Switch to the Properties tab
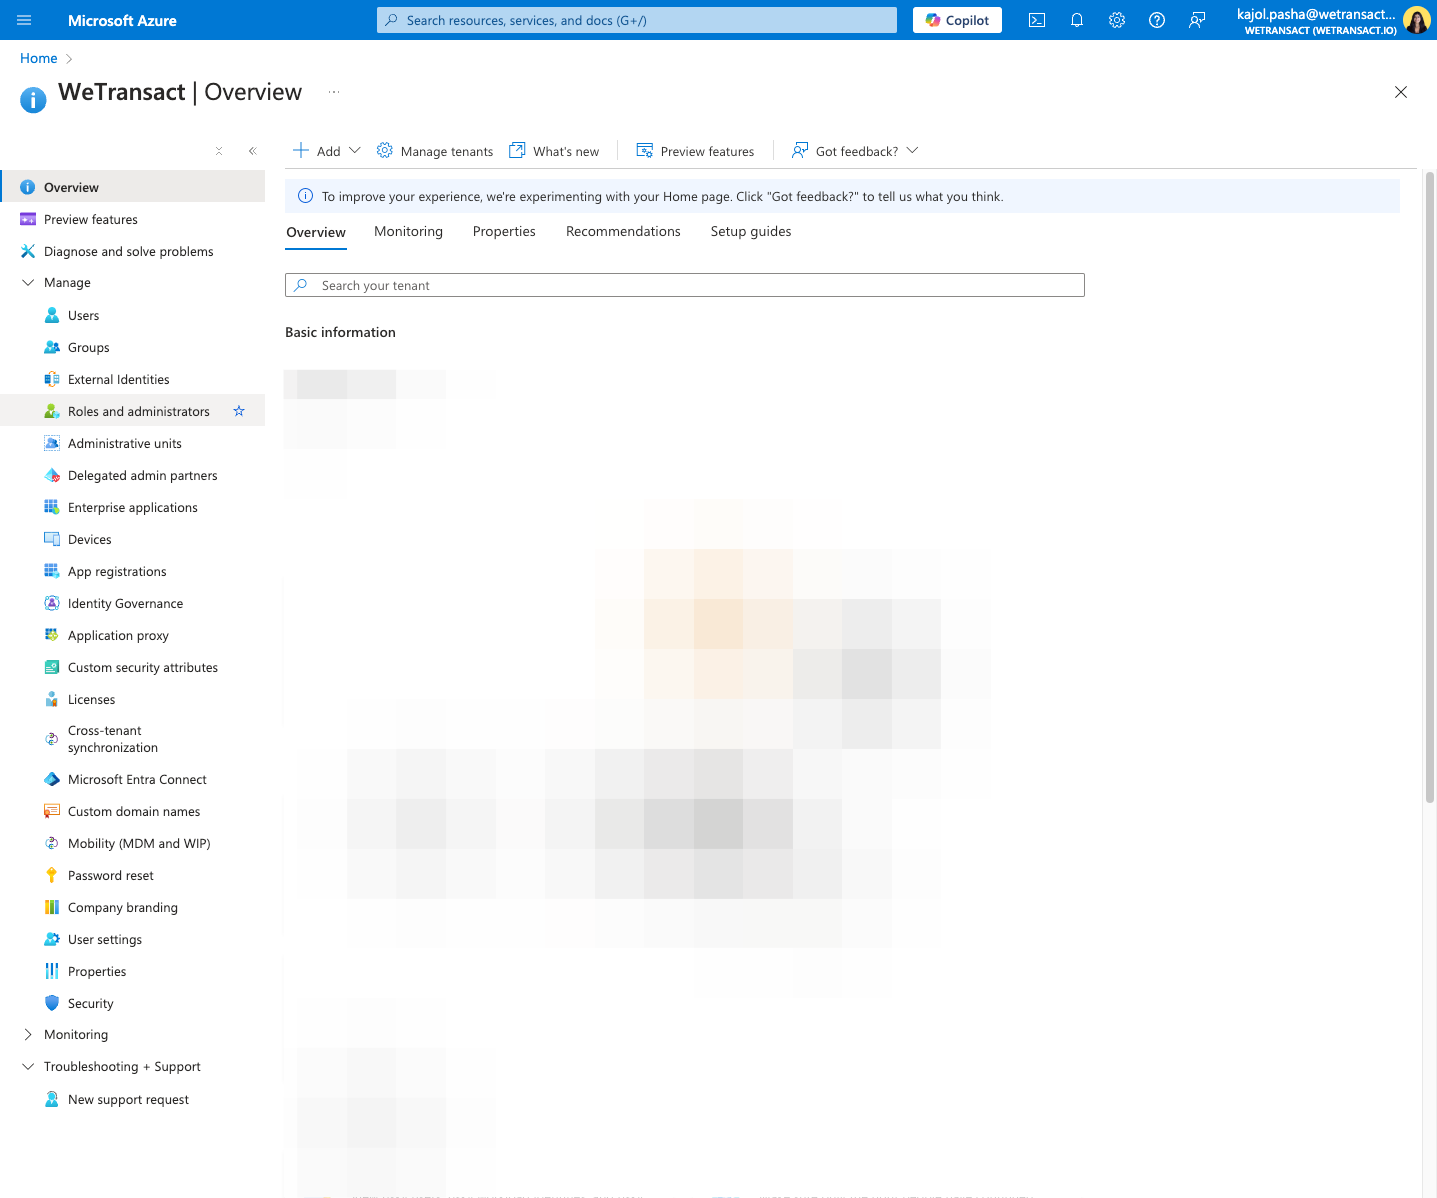The width and height of the screenshot is (1437, 1198). tap(504, 232)
